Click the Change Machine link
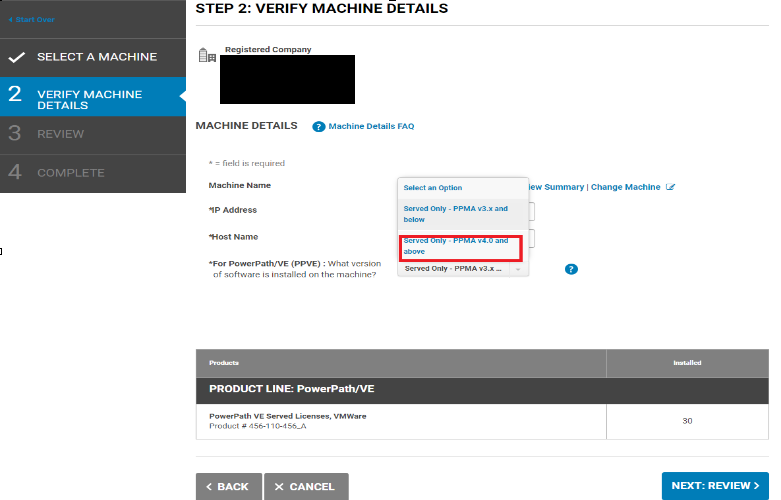The image size is (781, 500). [625, 187]
